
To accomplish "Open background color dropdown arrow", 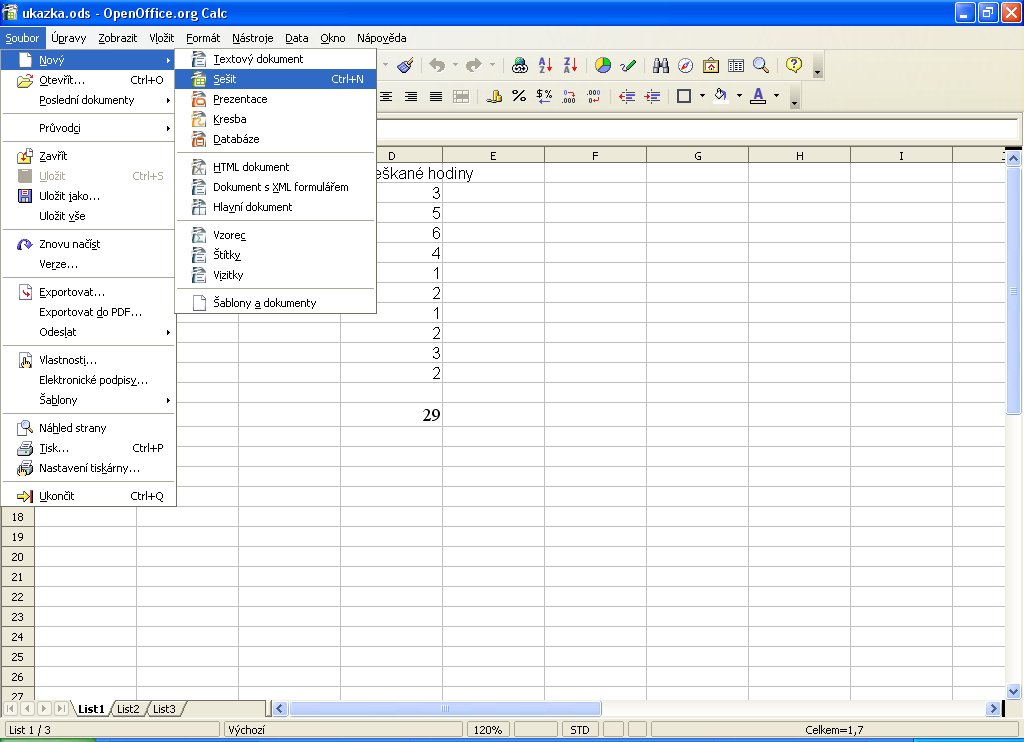I will (x=739, y=96).
